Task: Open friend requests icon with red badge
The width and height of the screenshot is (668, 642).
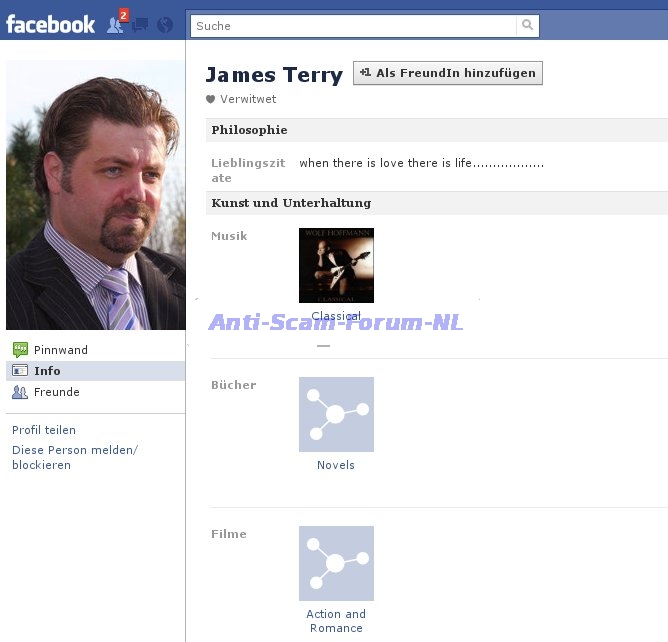Action: 116,24
